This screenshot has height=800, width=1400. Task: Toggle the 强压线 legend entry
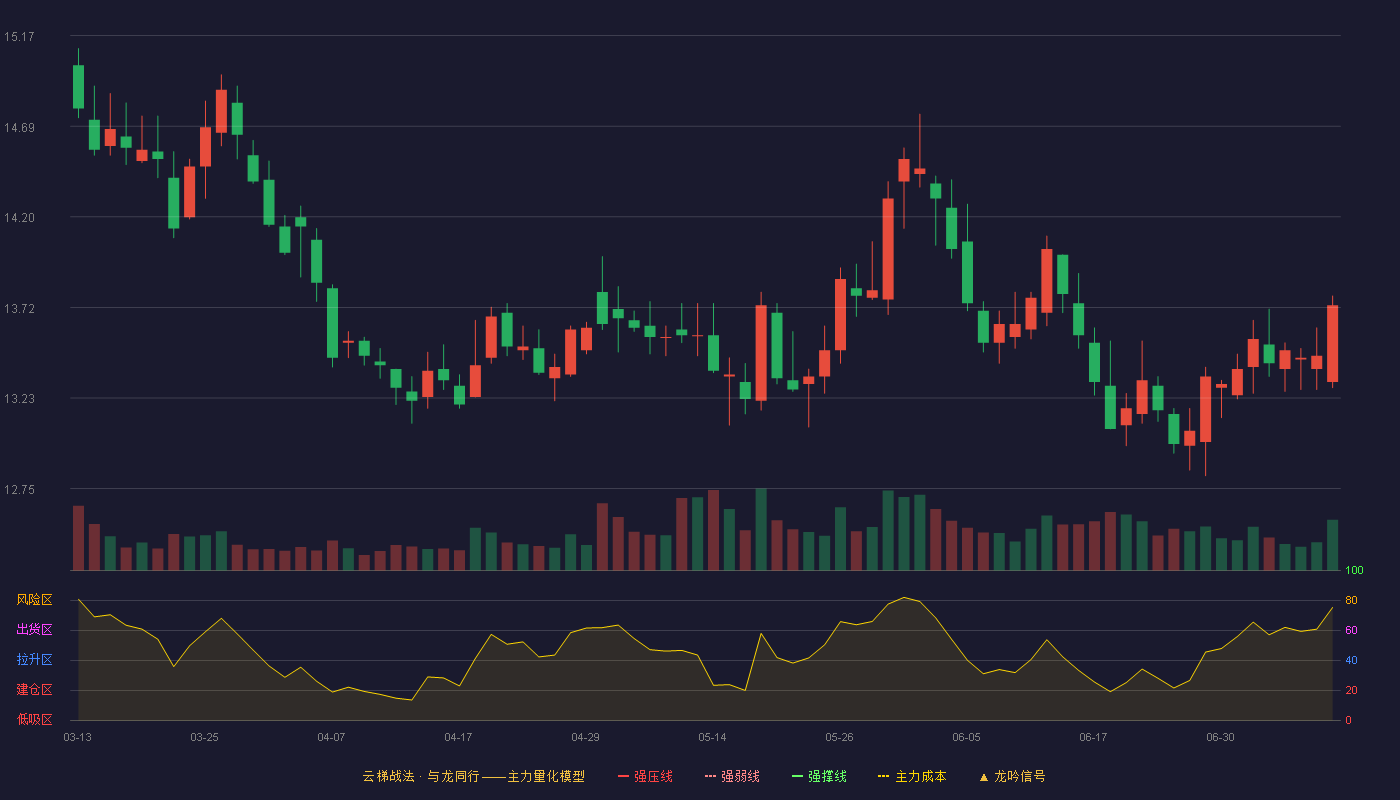point(645,776)
